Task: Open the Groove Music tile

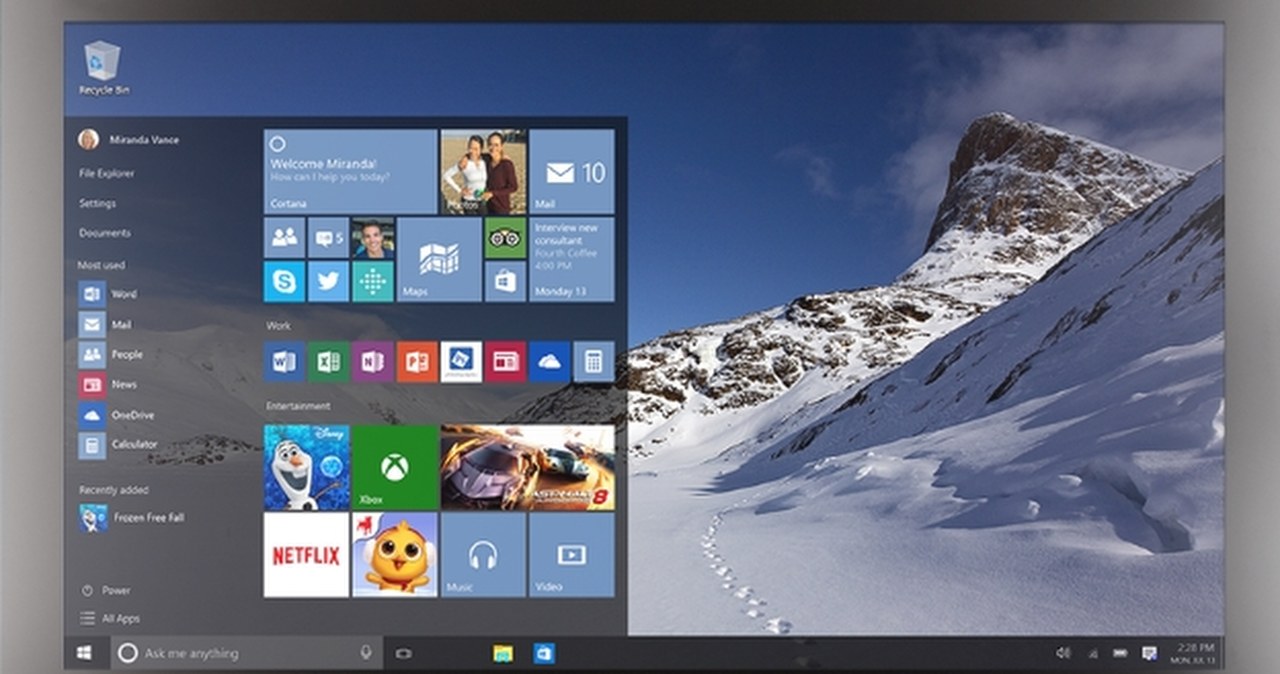Action: click(483, 557)
